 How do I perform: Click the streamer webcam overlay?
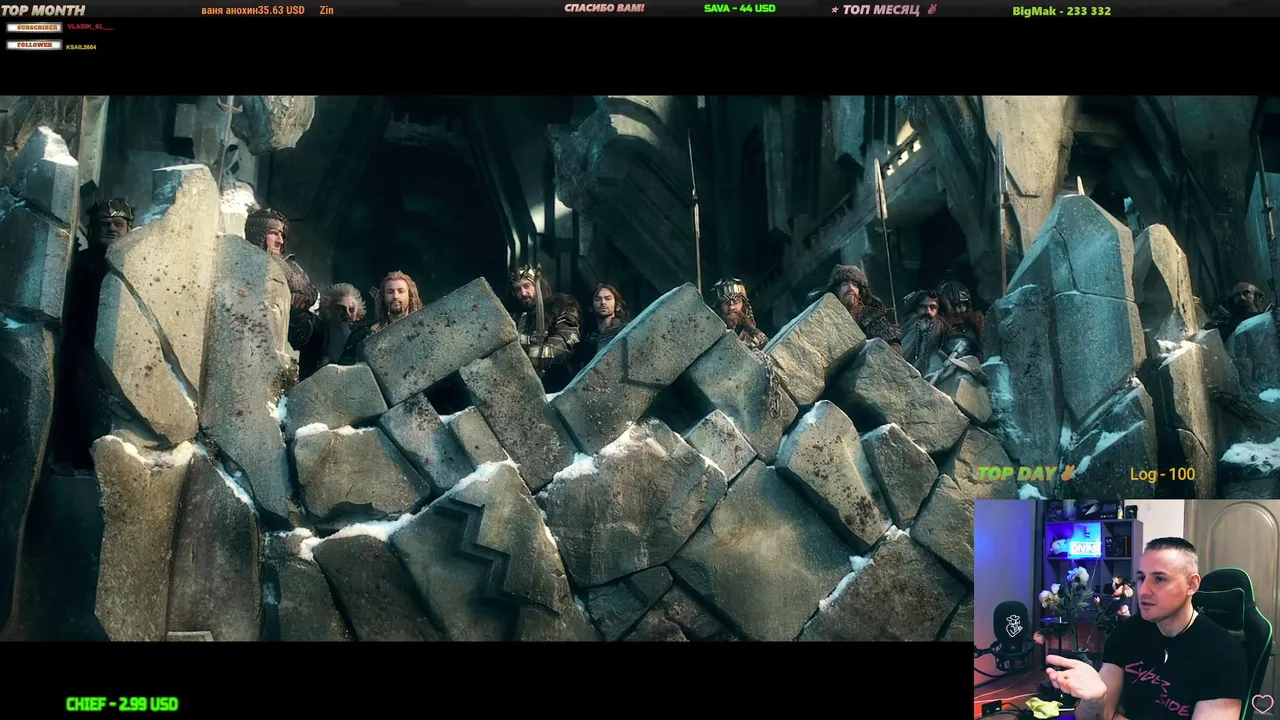tap(1126, 609)
